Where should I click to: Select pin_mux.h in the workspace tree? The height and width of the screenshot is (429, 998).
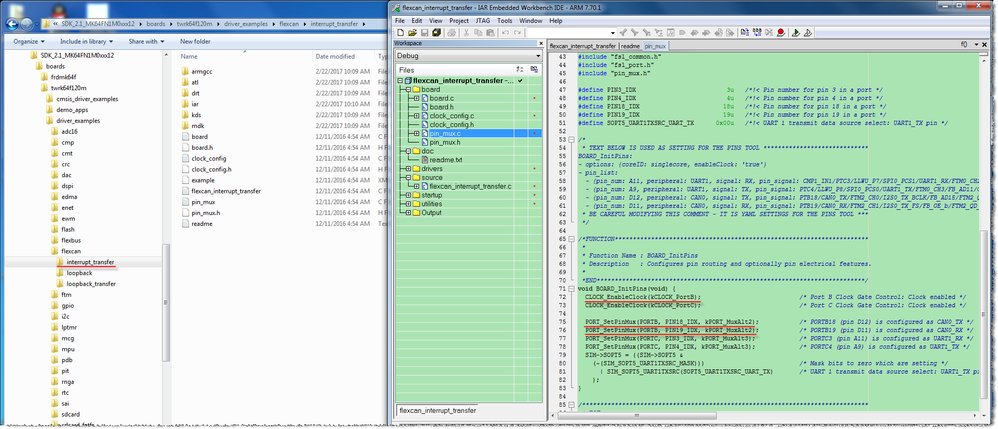[x=446, y=142]
